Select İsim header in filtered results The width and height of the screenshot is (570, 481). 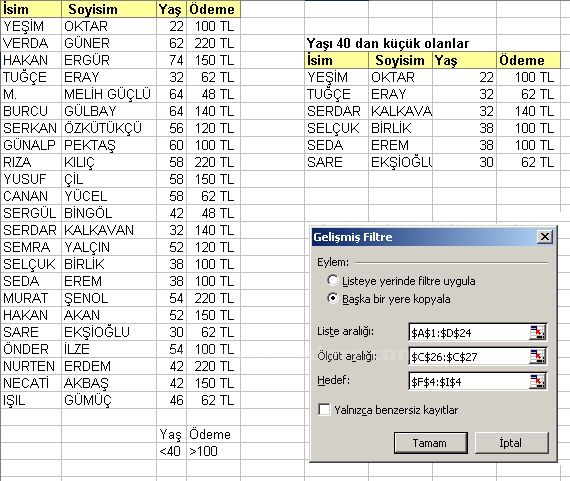point(336,60)
